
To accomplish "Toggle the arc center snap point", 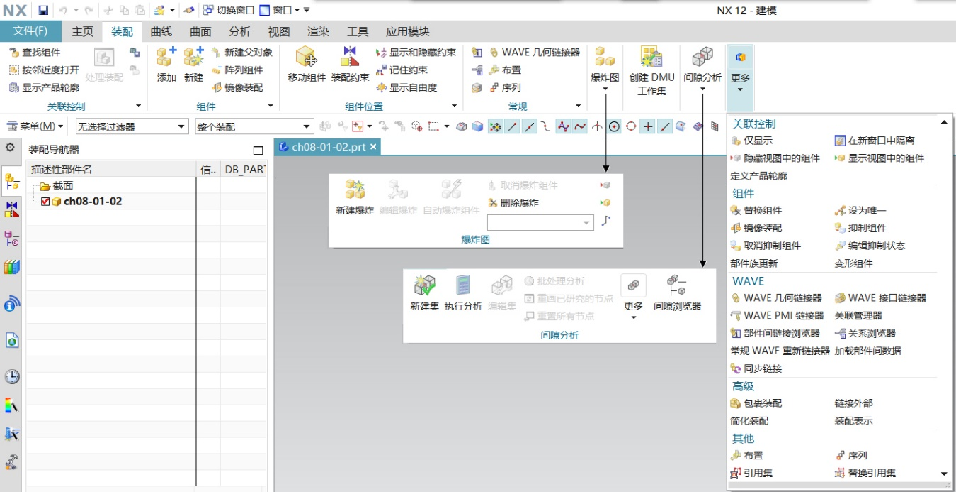I will 615,126.
